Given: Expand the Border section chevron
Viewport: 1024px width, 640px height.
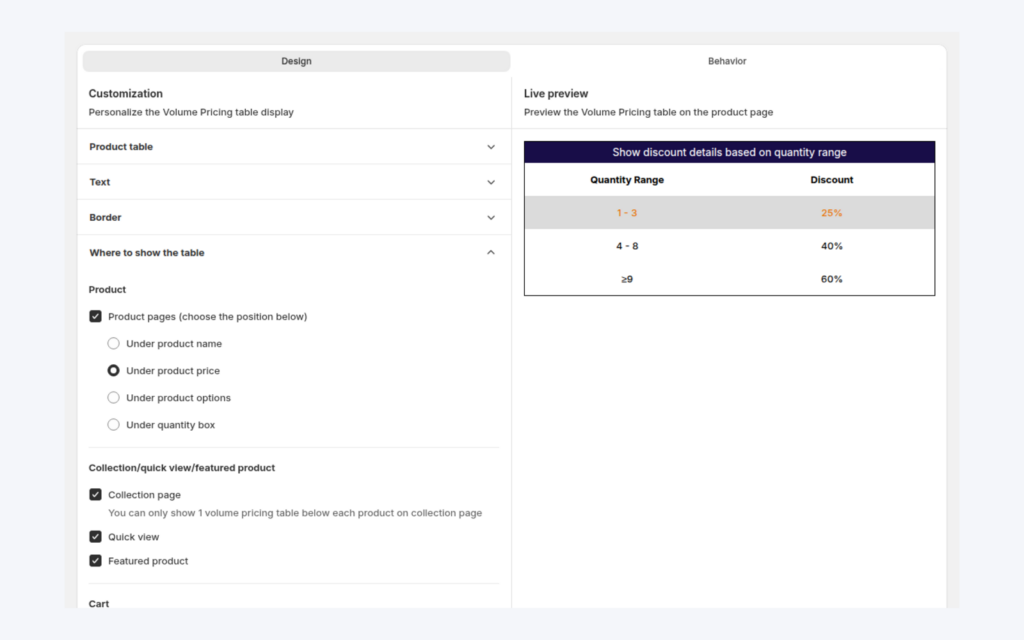Looking at the screenshot, I should (491, 217).
